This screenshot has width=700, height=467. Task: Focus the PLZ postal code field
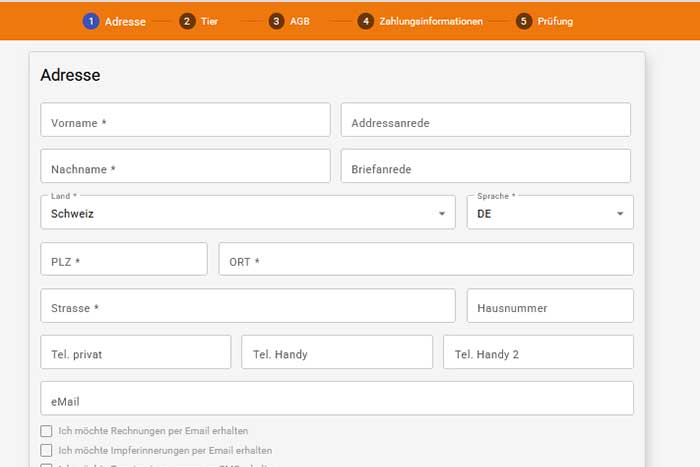tap(123, 259)
